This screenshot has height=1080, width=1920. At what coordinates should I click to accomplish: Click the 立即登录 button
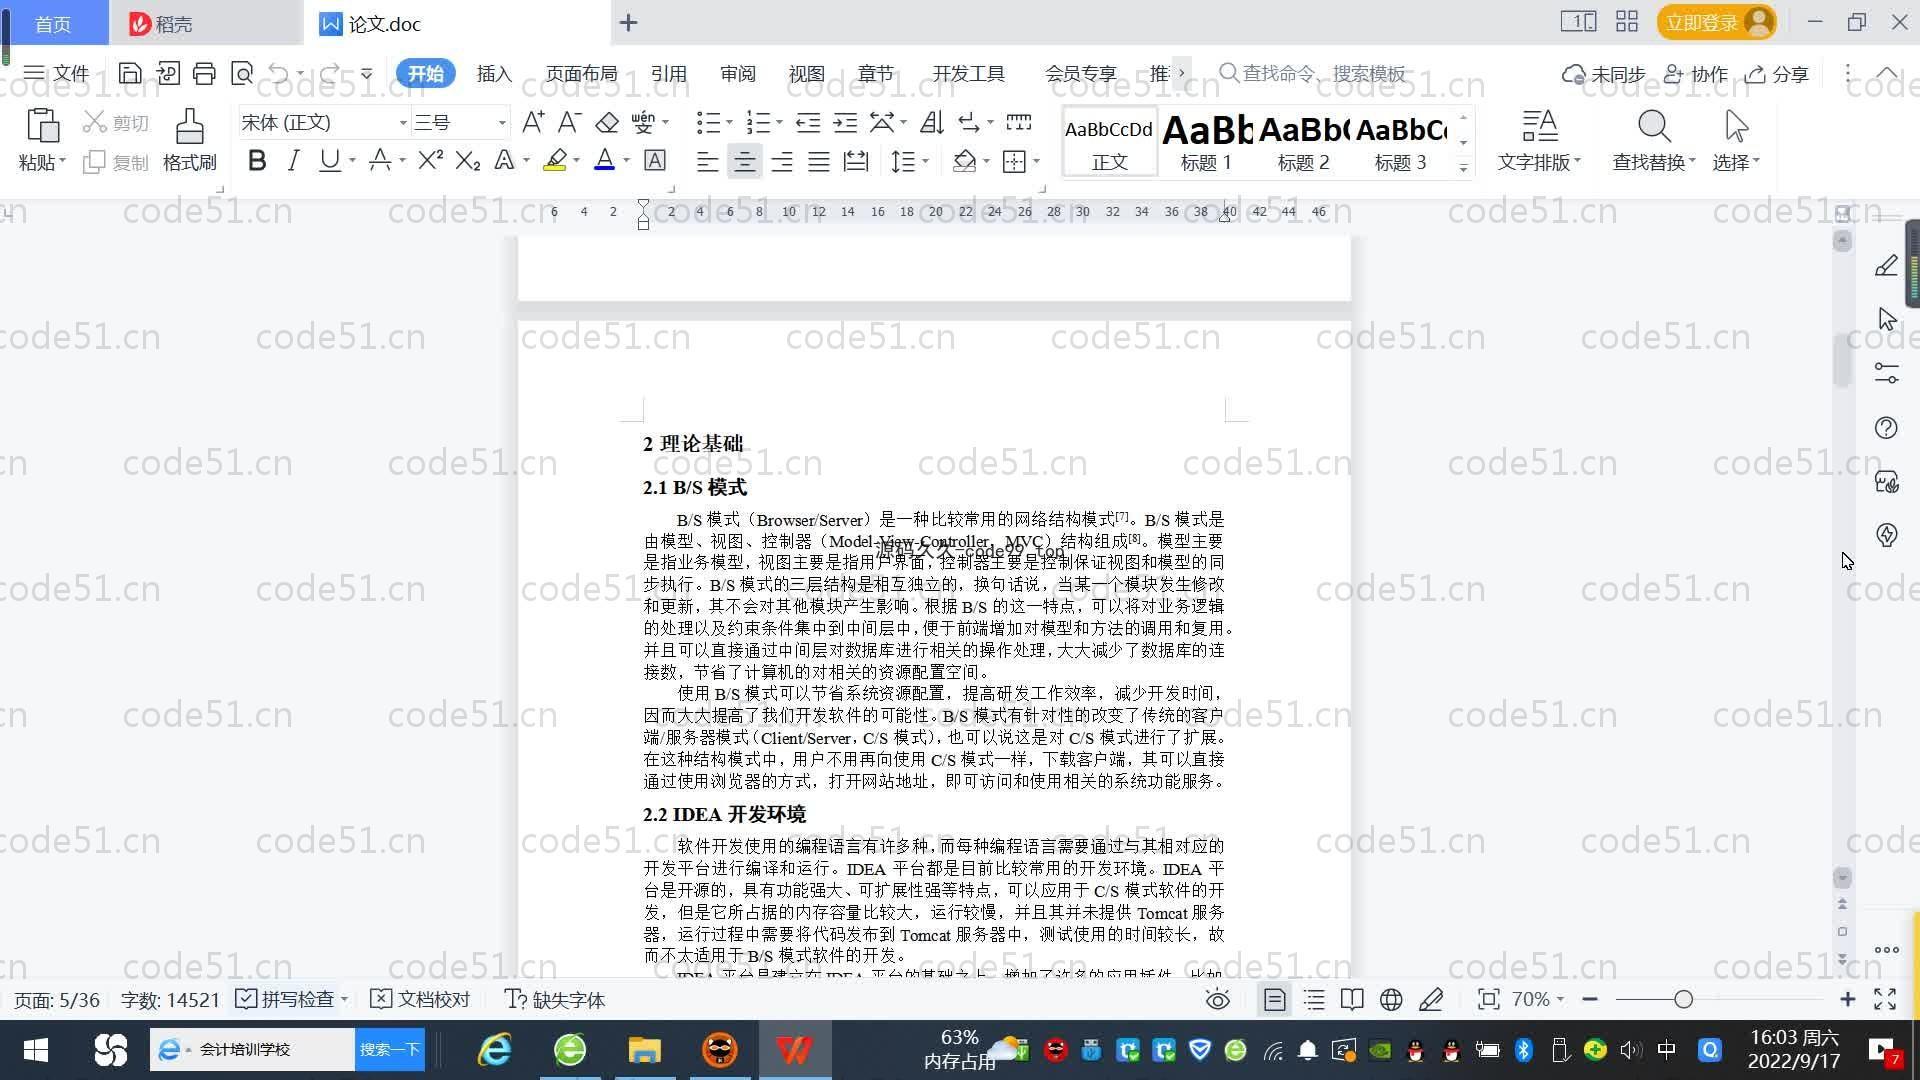tap(1716, 22)
